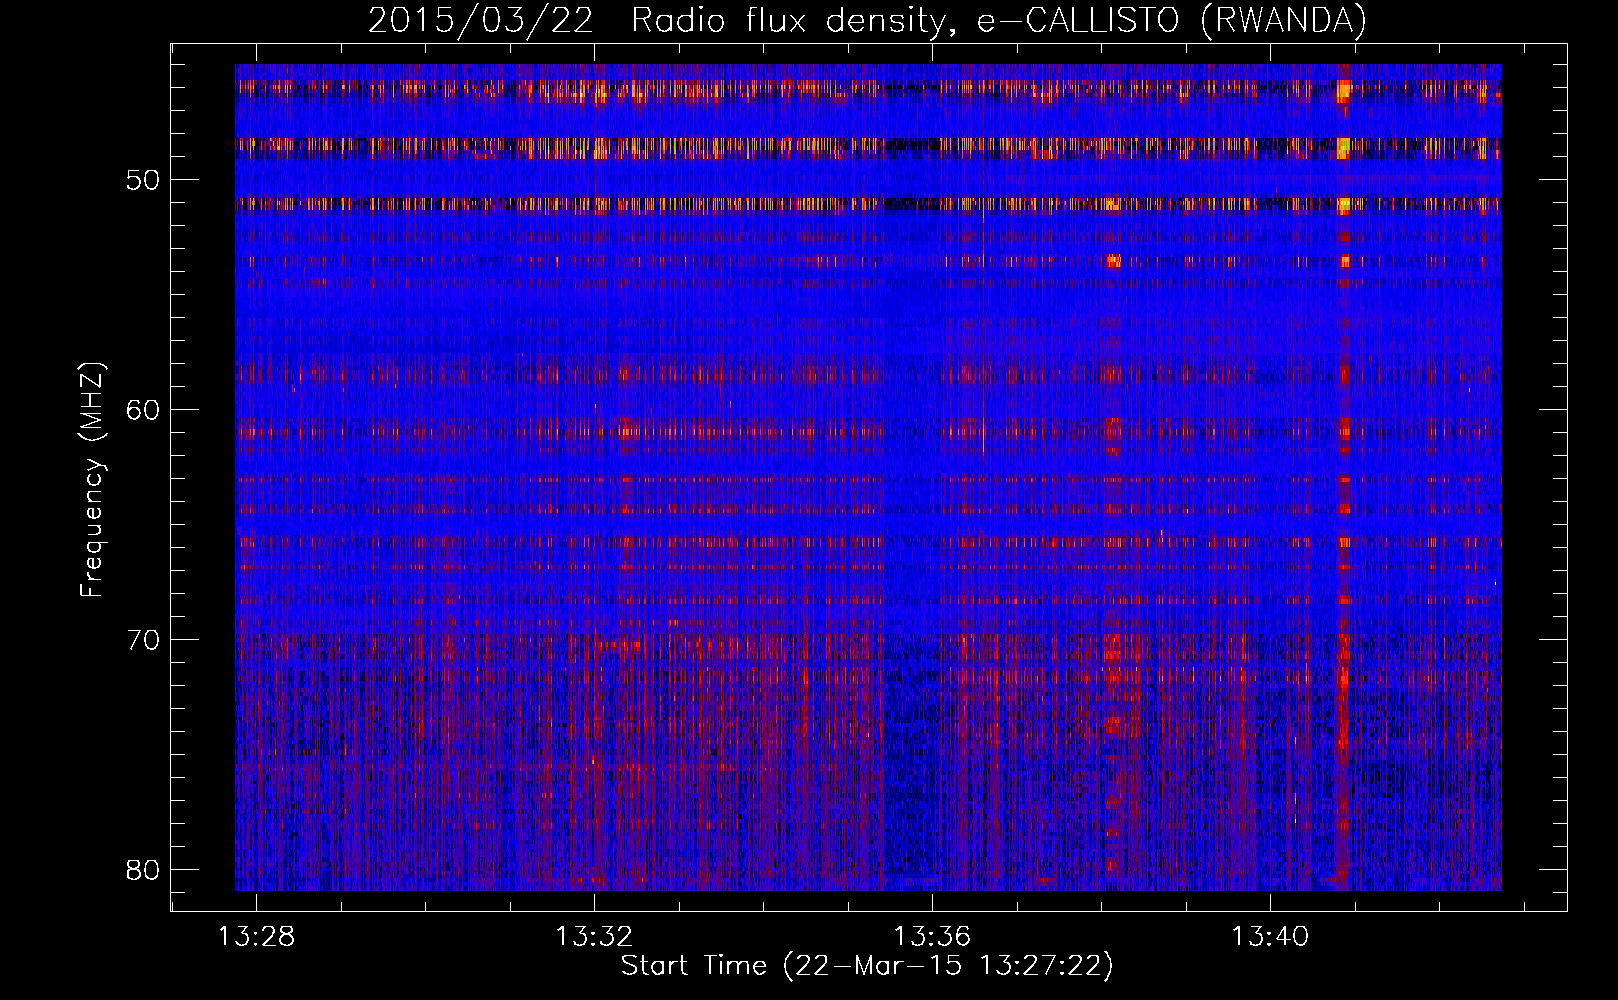The image size is (1618, 1000).
Task: Click the "13:32" time tick label
Action: pyautogui.click(x=595, y=937)
